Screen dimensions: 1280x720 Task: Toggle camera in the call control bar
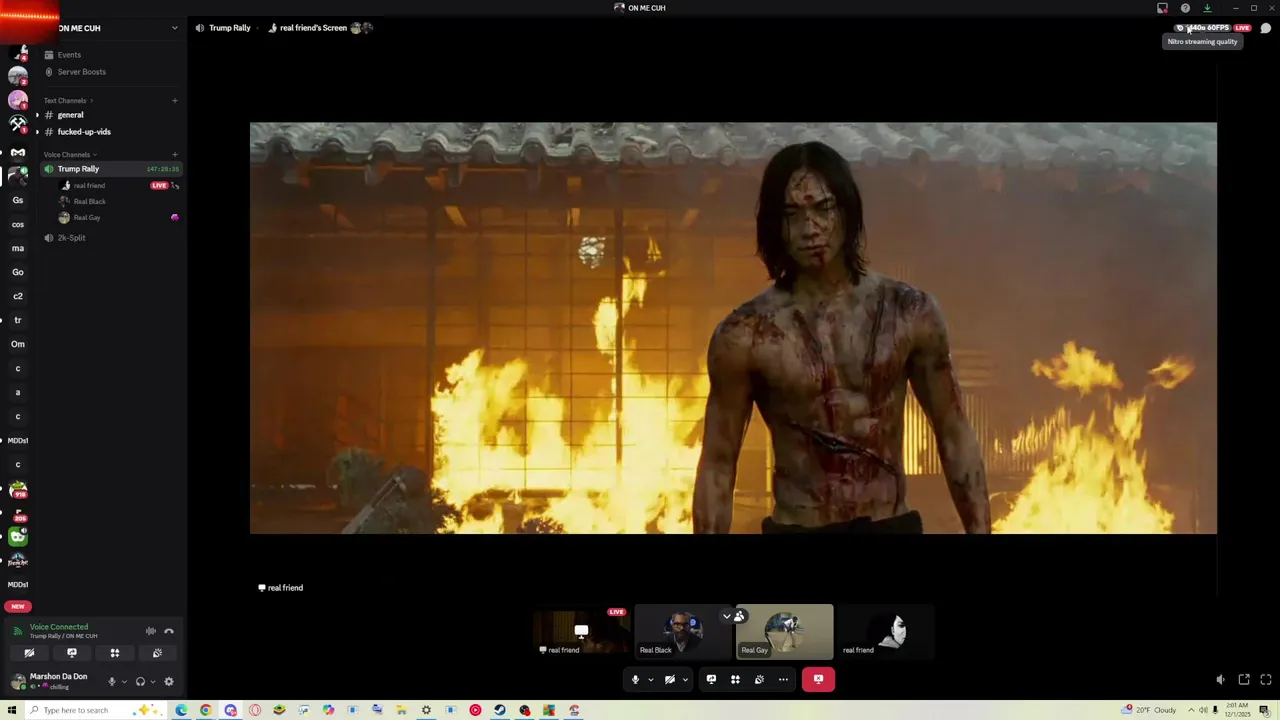pyautogui.click(x=670, y=680)
